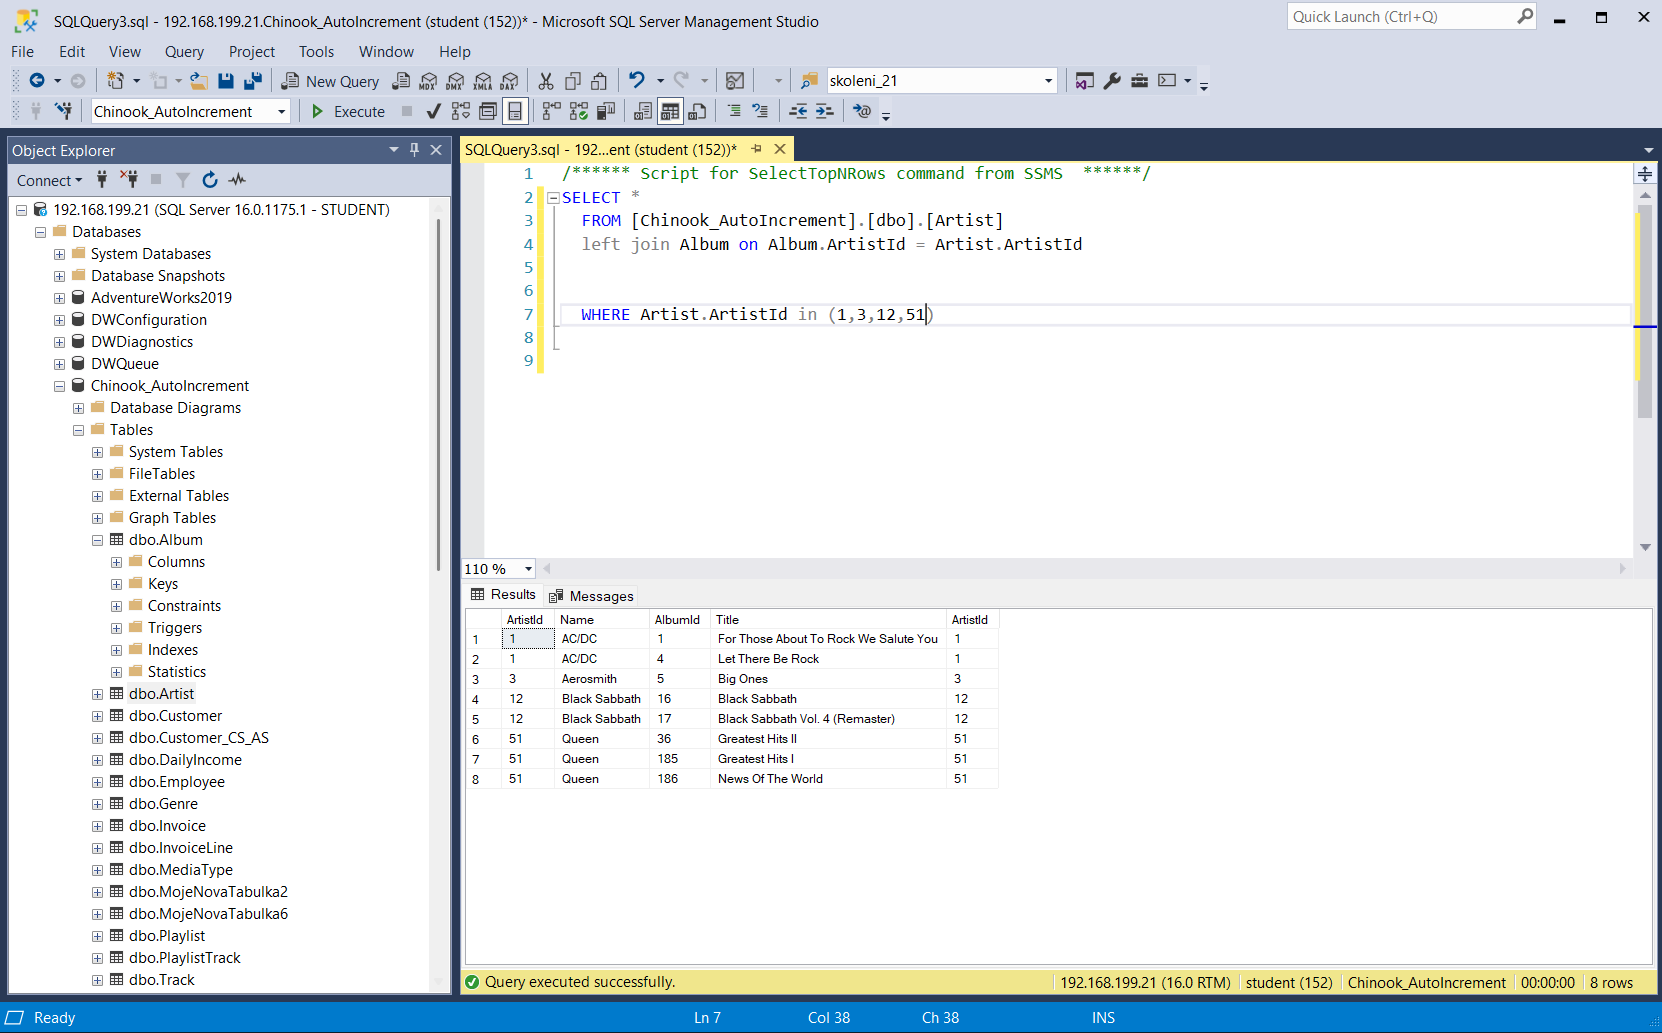
Task: Open the Chinook_AutoIncrement database dropdown
Action: 281,112
